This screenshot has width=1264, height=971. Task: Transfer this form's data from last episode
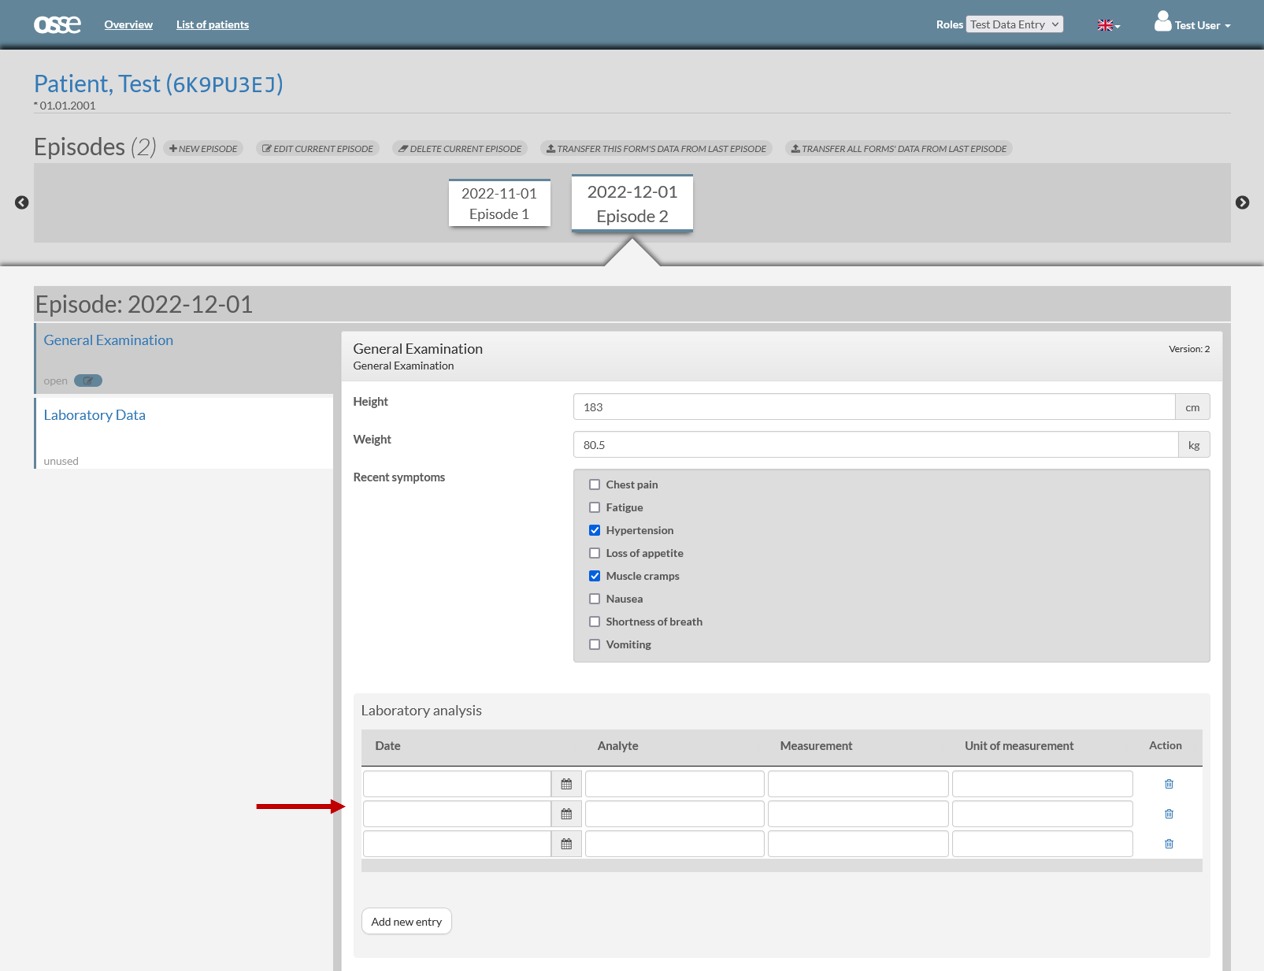pos(656,148)
